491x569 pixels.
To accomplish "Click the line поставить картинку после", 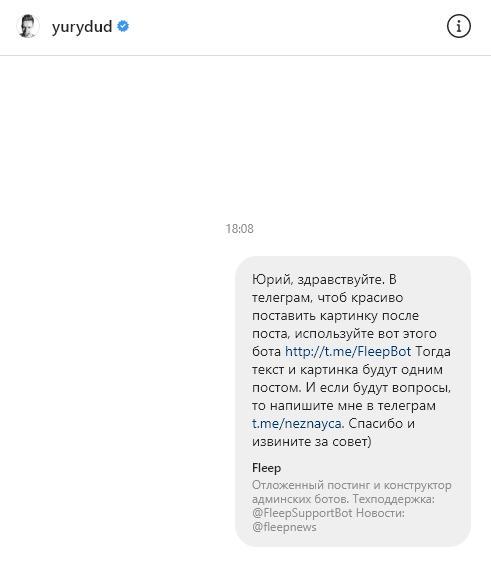I will 335,316.
